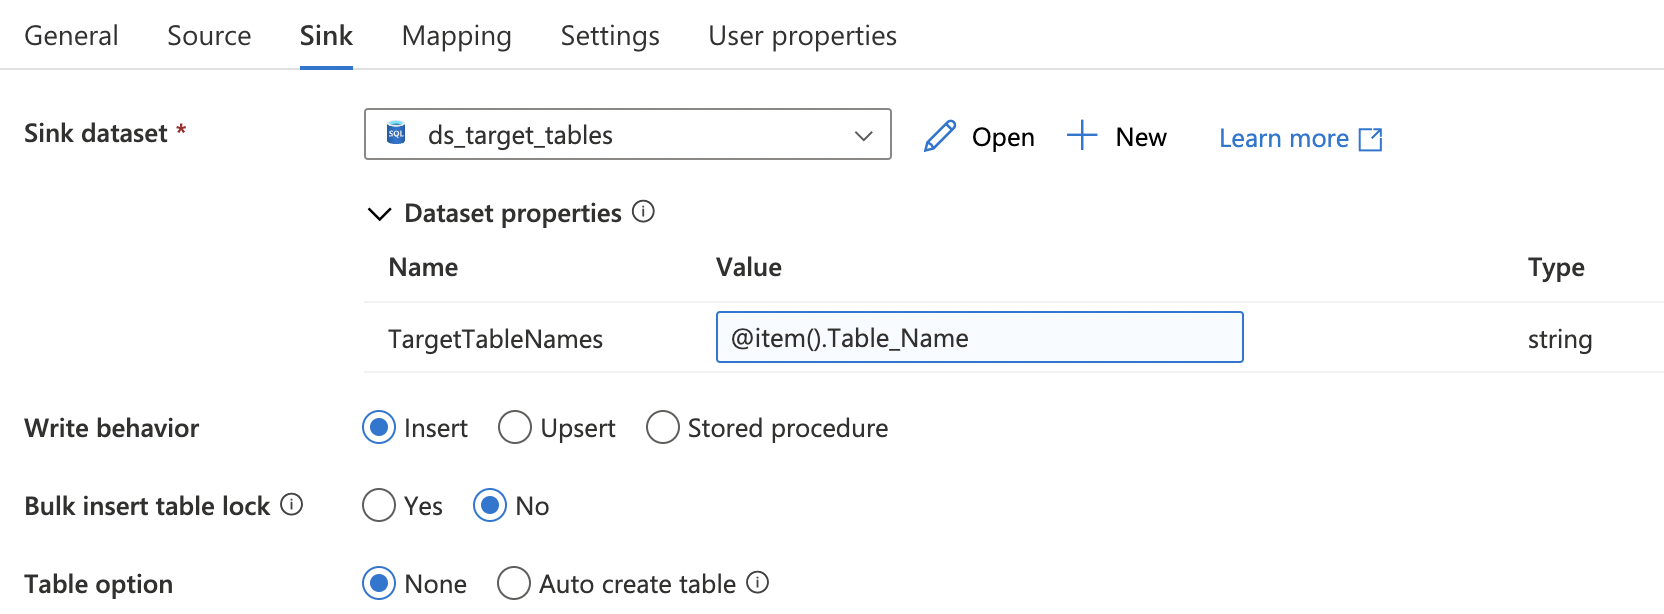Open the Learn more link
Image resolution: width=1664 pixels, height=614 pixels.
click(1283, 138)
